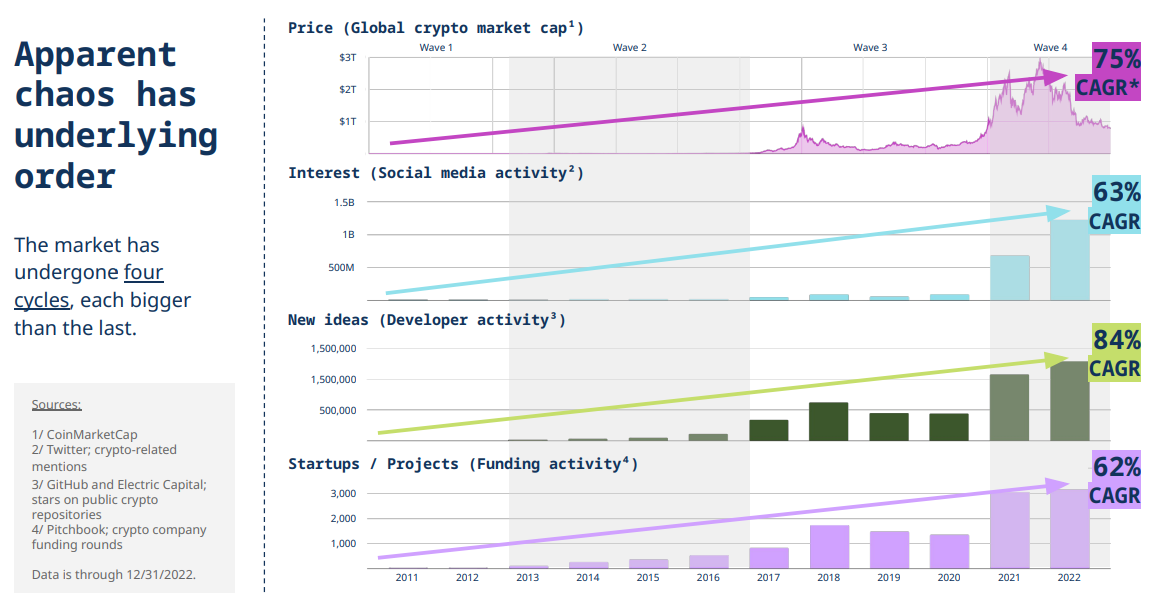Click the Wave 4 label

(1050, 48)
